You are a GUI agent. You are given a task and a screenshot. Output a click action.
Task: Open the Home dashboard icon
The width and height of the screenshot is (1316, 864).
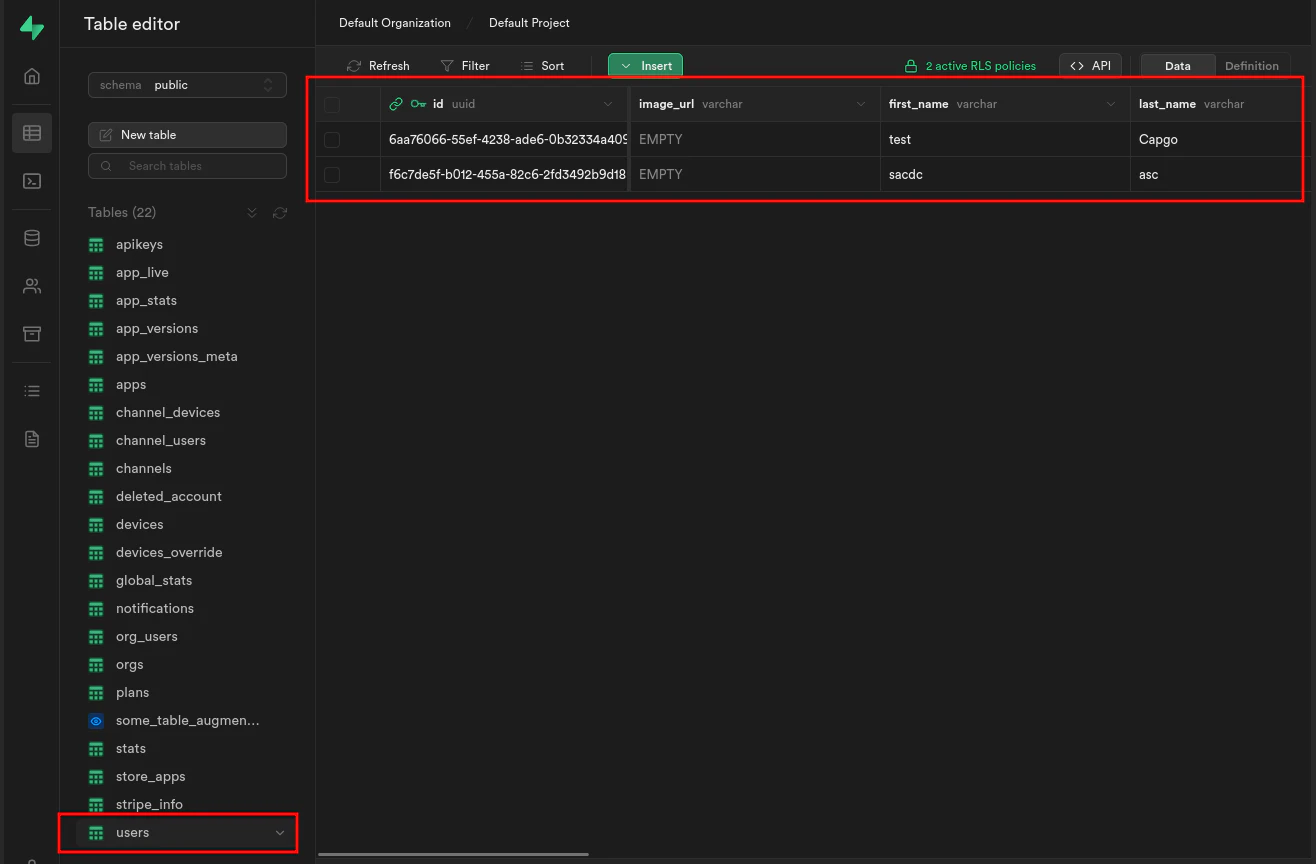pyautogui.click(x=31, y=75)
